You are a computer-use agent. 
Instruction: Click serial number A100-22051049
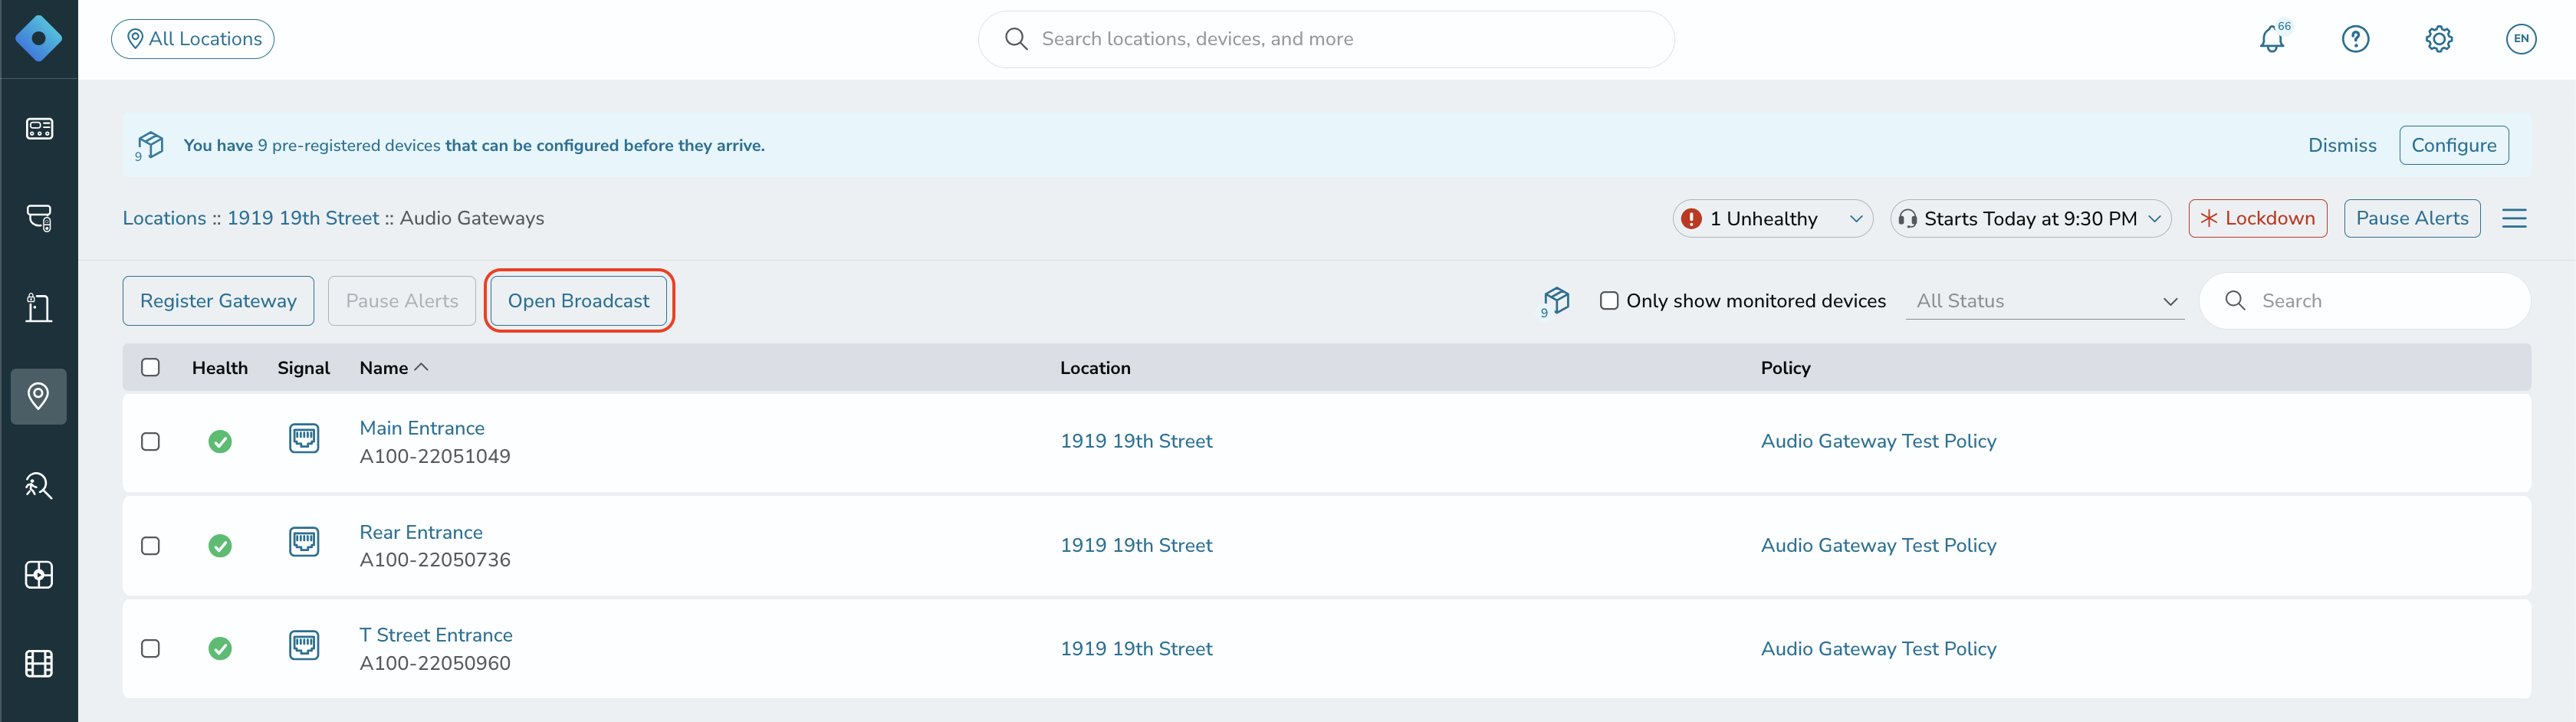[435, 456]
